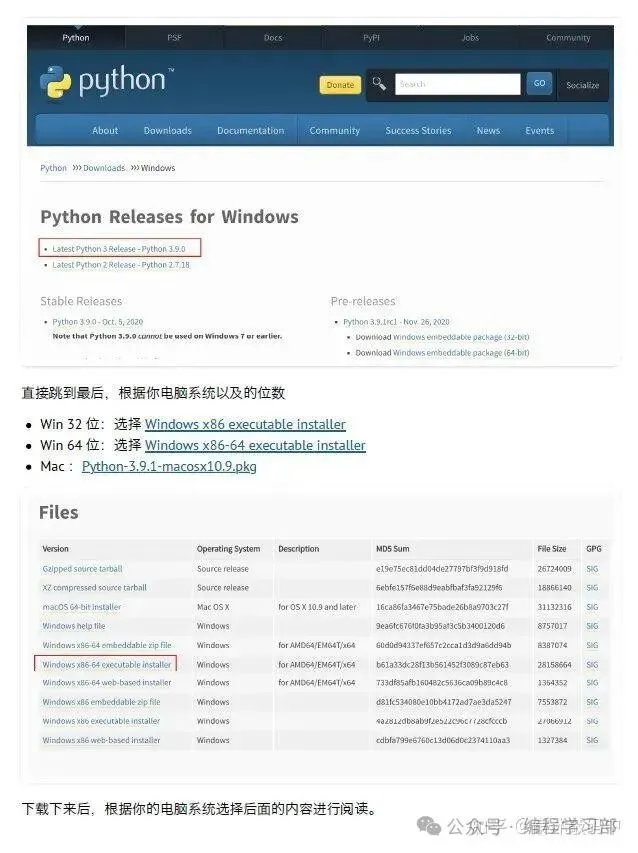Open the Socialize menu
Image resolution: width=638 pixels, height=853 pixels.
(x=582, y=85)
